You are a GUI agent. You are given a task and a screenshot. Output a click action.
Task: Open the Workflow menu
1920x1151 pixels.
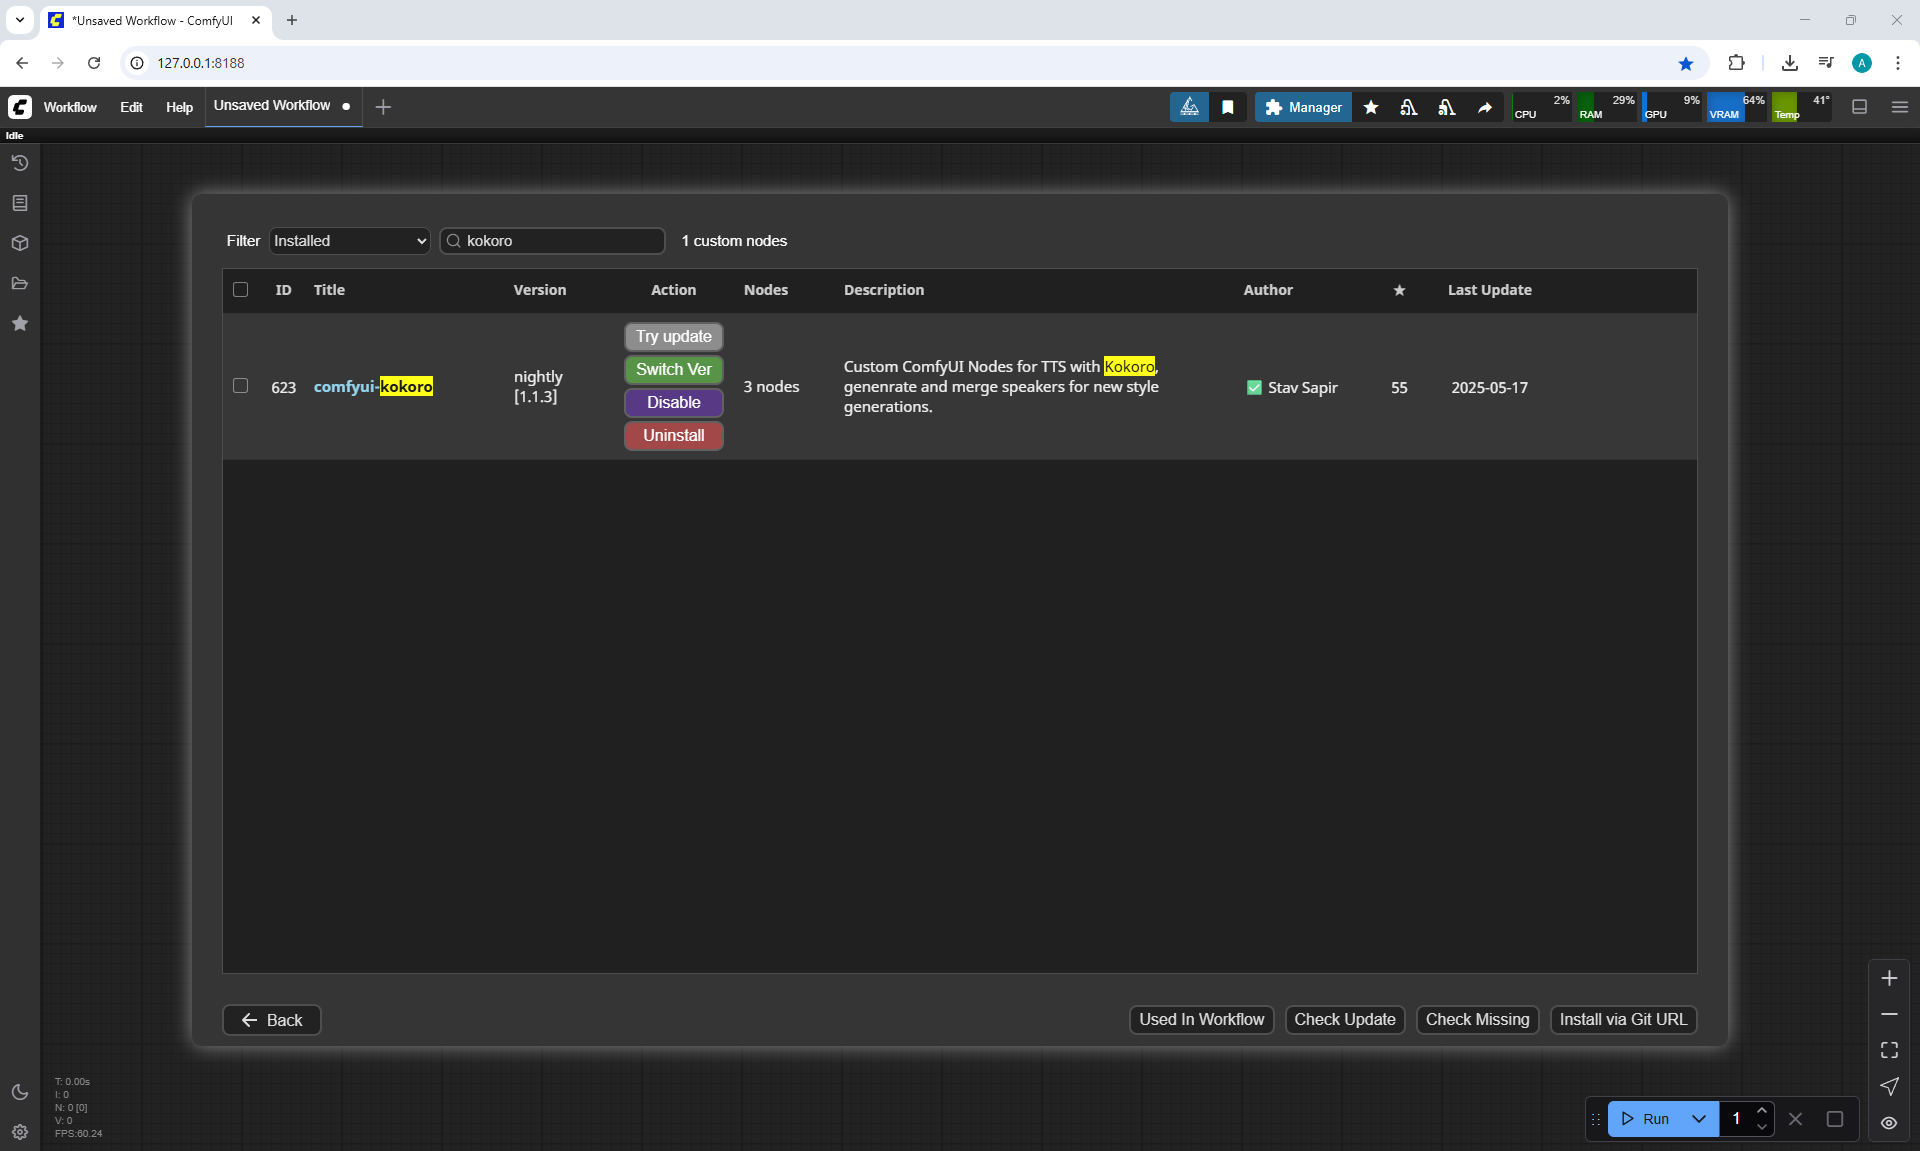pyautogui.click(x=70, y=107)
